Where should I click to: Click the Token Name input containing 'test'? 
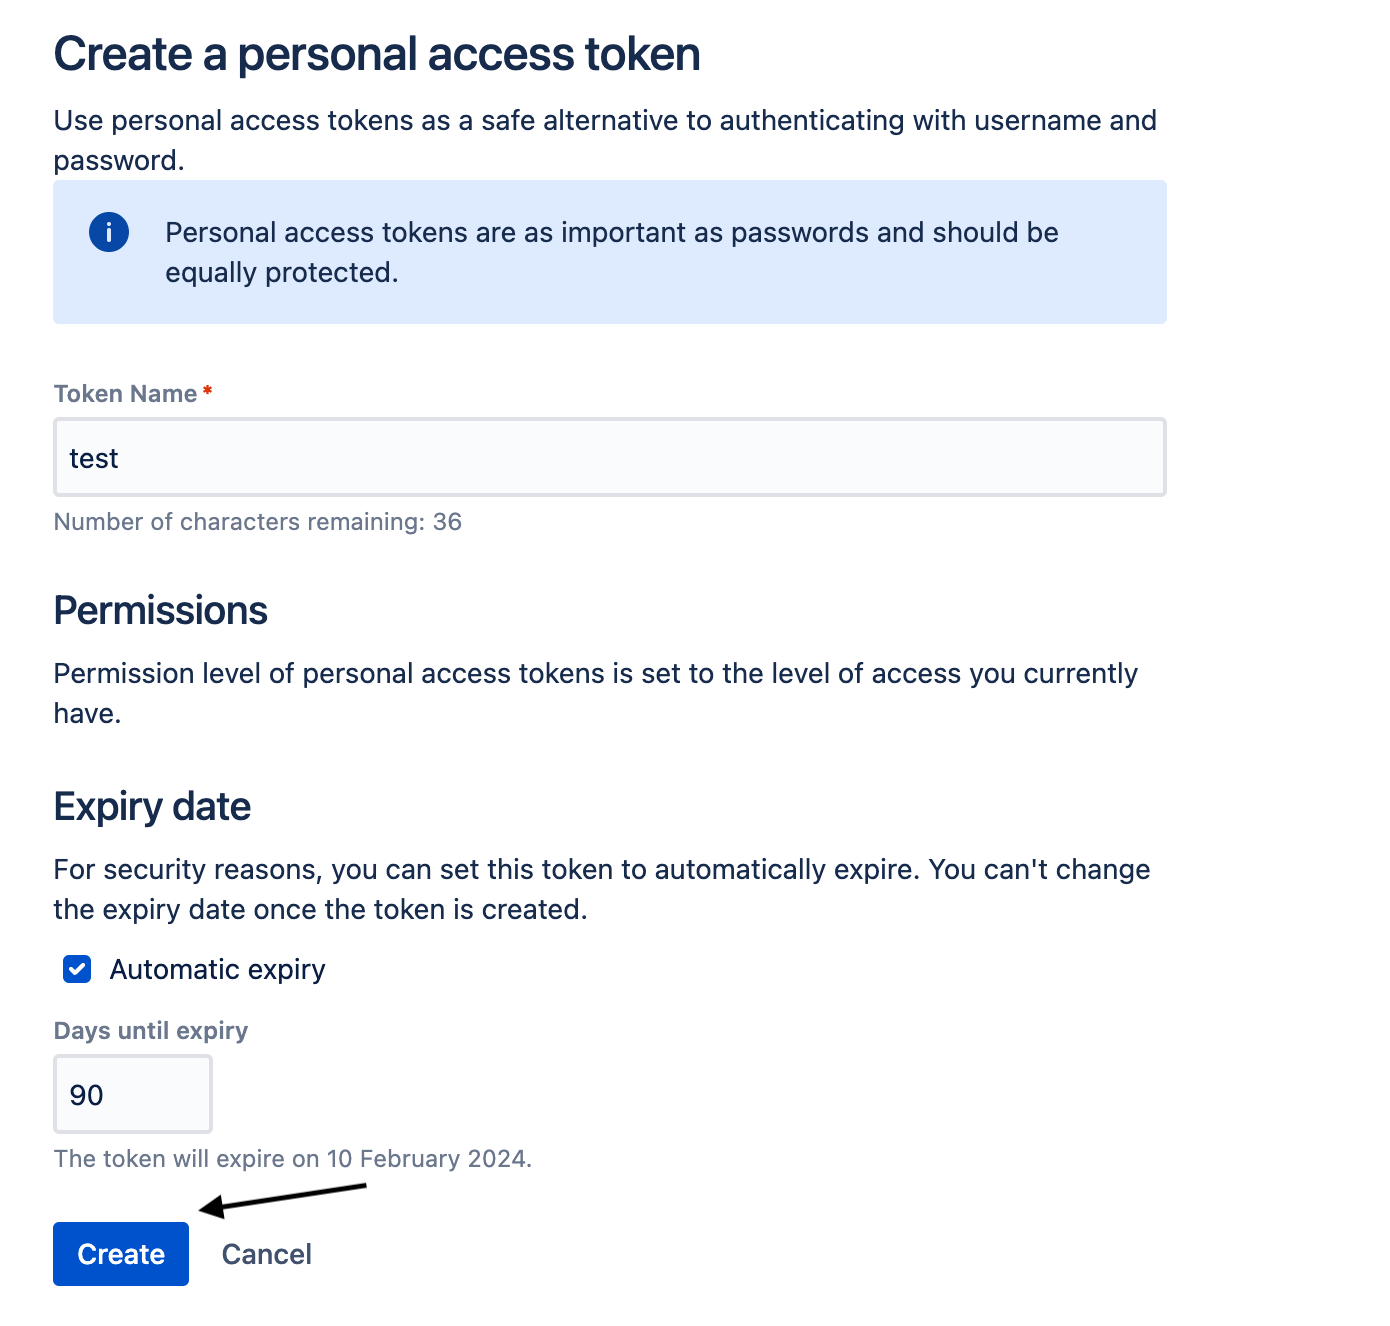click(610, 457)
